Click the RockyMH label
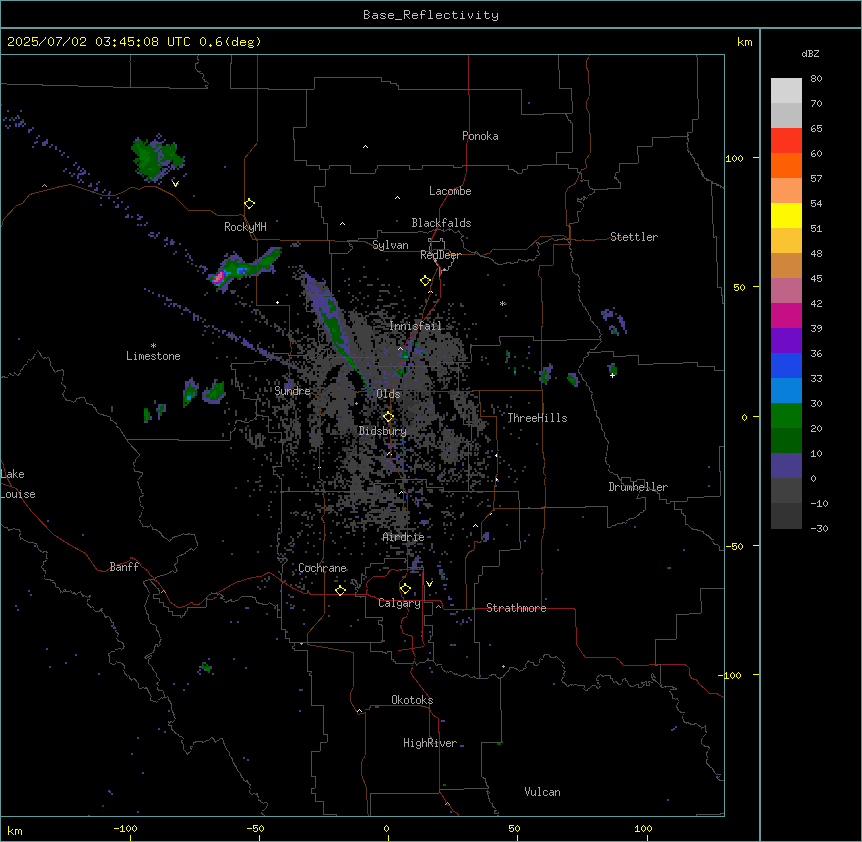The width and height of the screenshot is (862, 842). [245, 227]
